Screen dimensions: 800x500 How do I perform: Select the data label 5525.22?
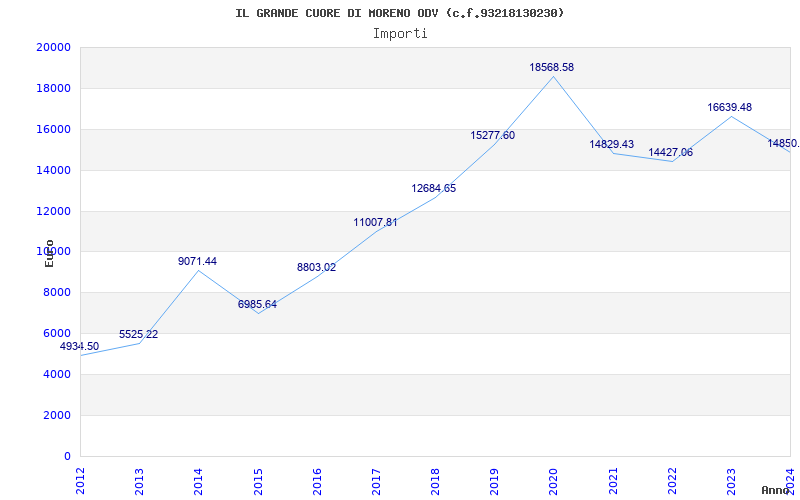[x=138, y=334]
